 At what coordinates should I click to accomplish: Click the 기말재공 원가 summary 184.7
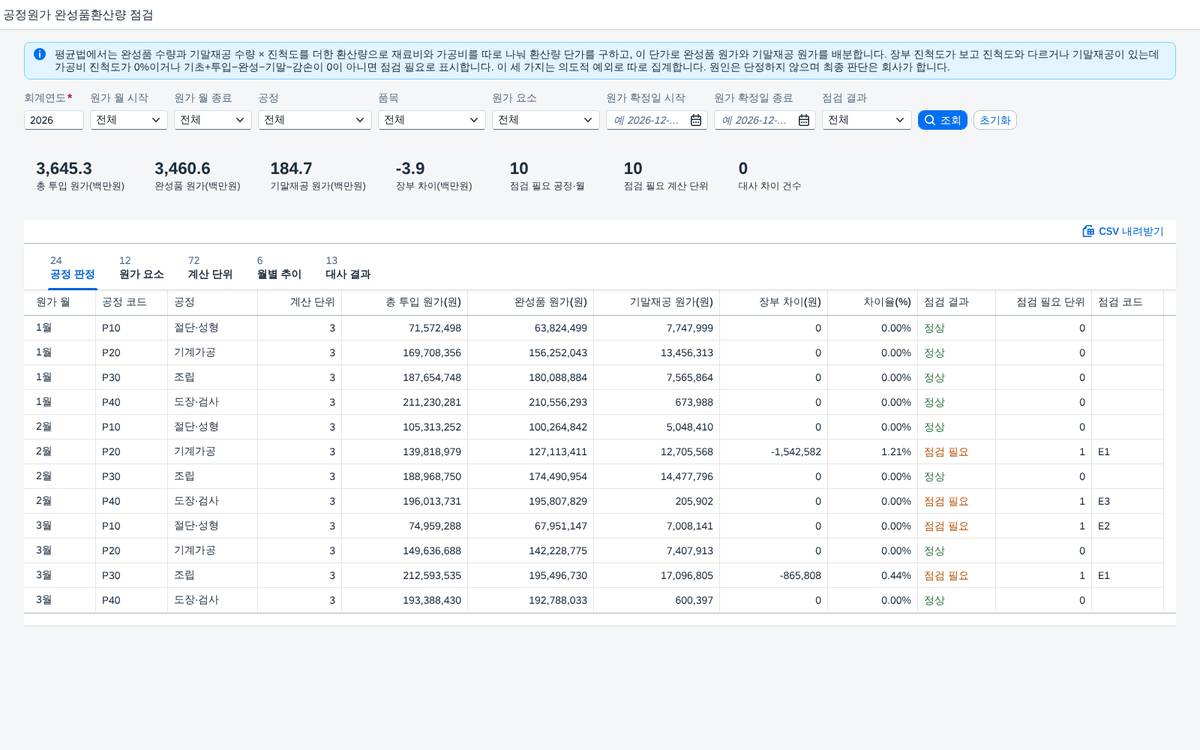click(x=291, y=169)
